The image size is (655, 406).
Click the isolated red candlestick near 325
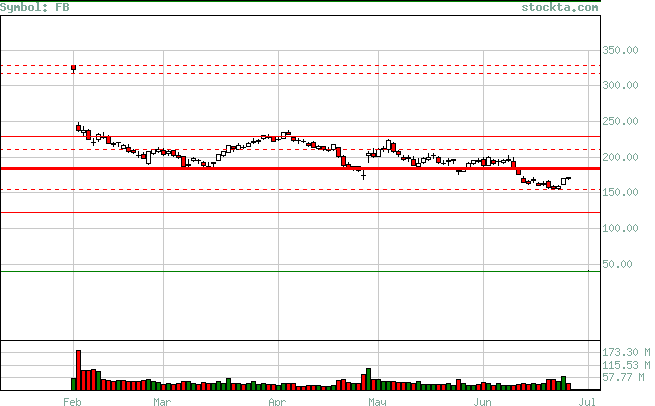[x=74, y=68]
